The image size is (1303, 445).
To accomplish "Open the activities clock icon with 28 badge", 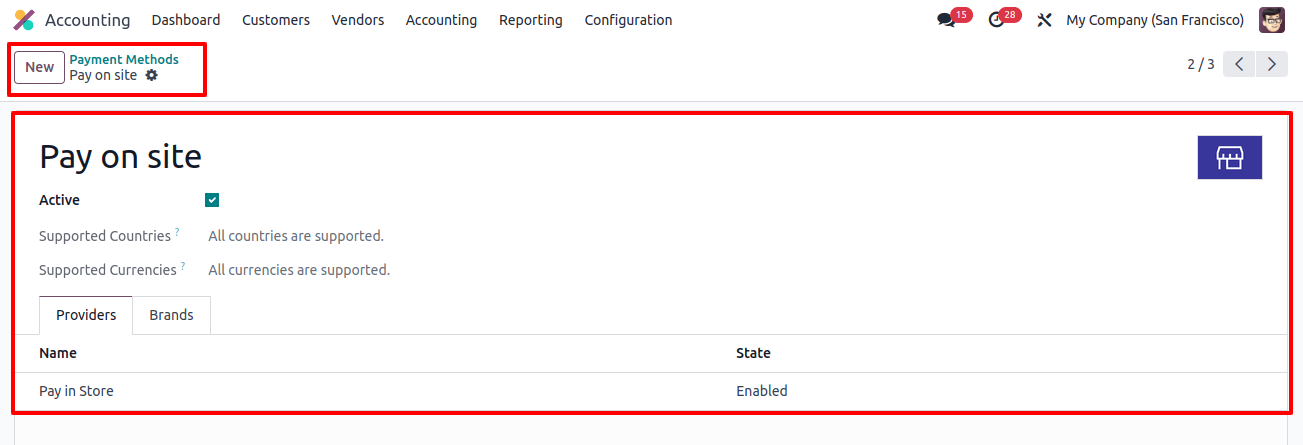I will point(996,20).
